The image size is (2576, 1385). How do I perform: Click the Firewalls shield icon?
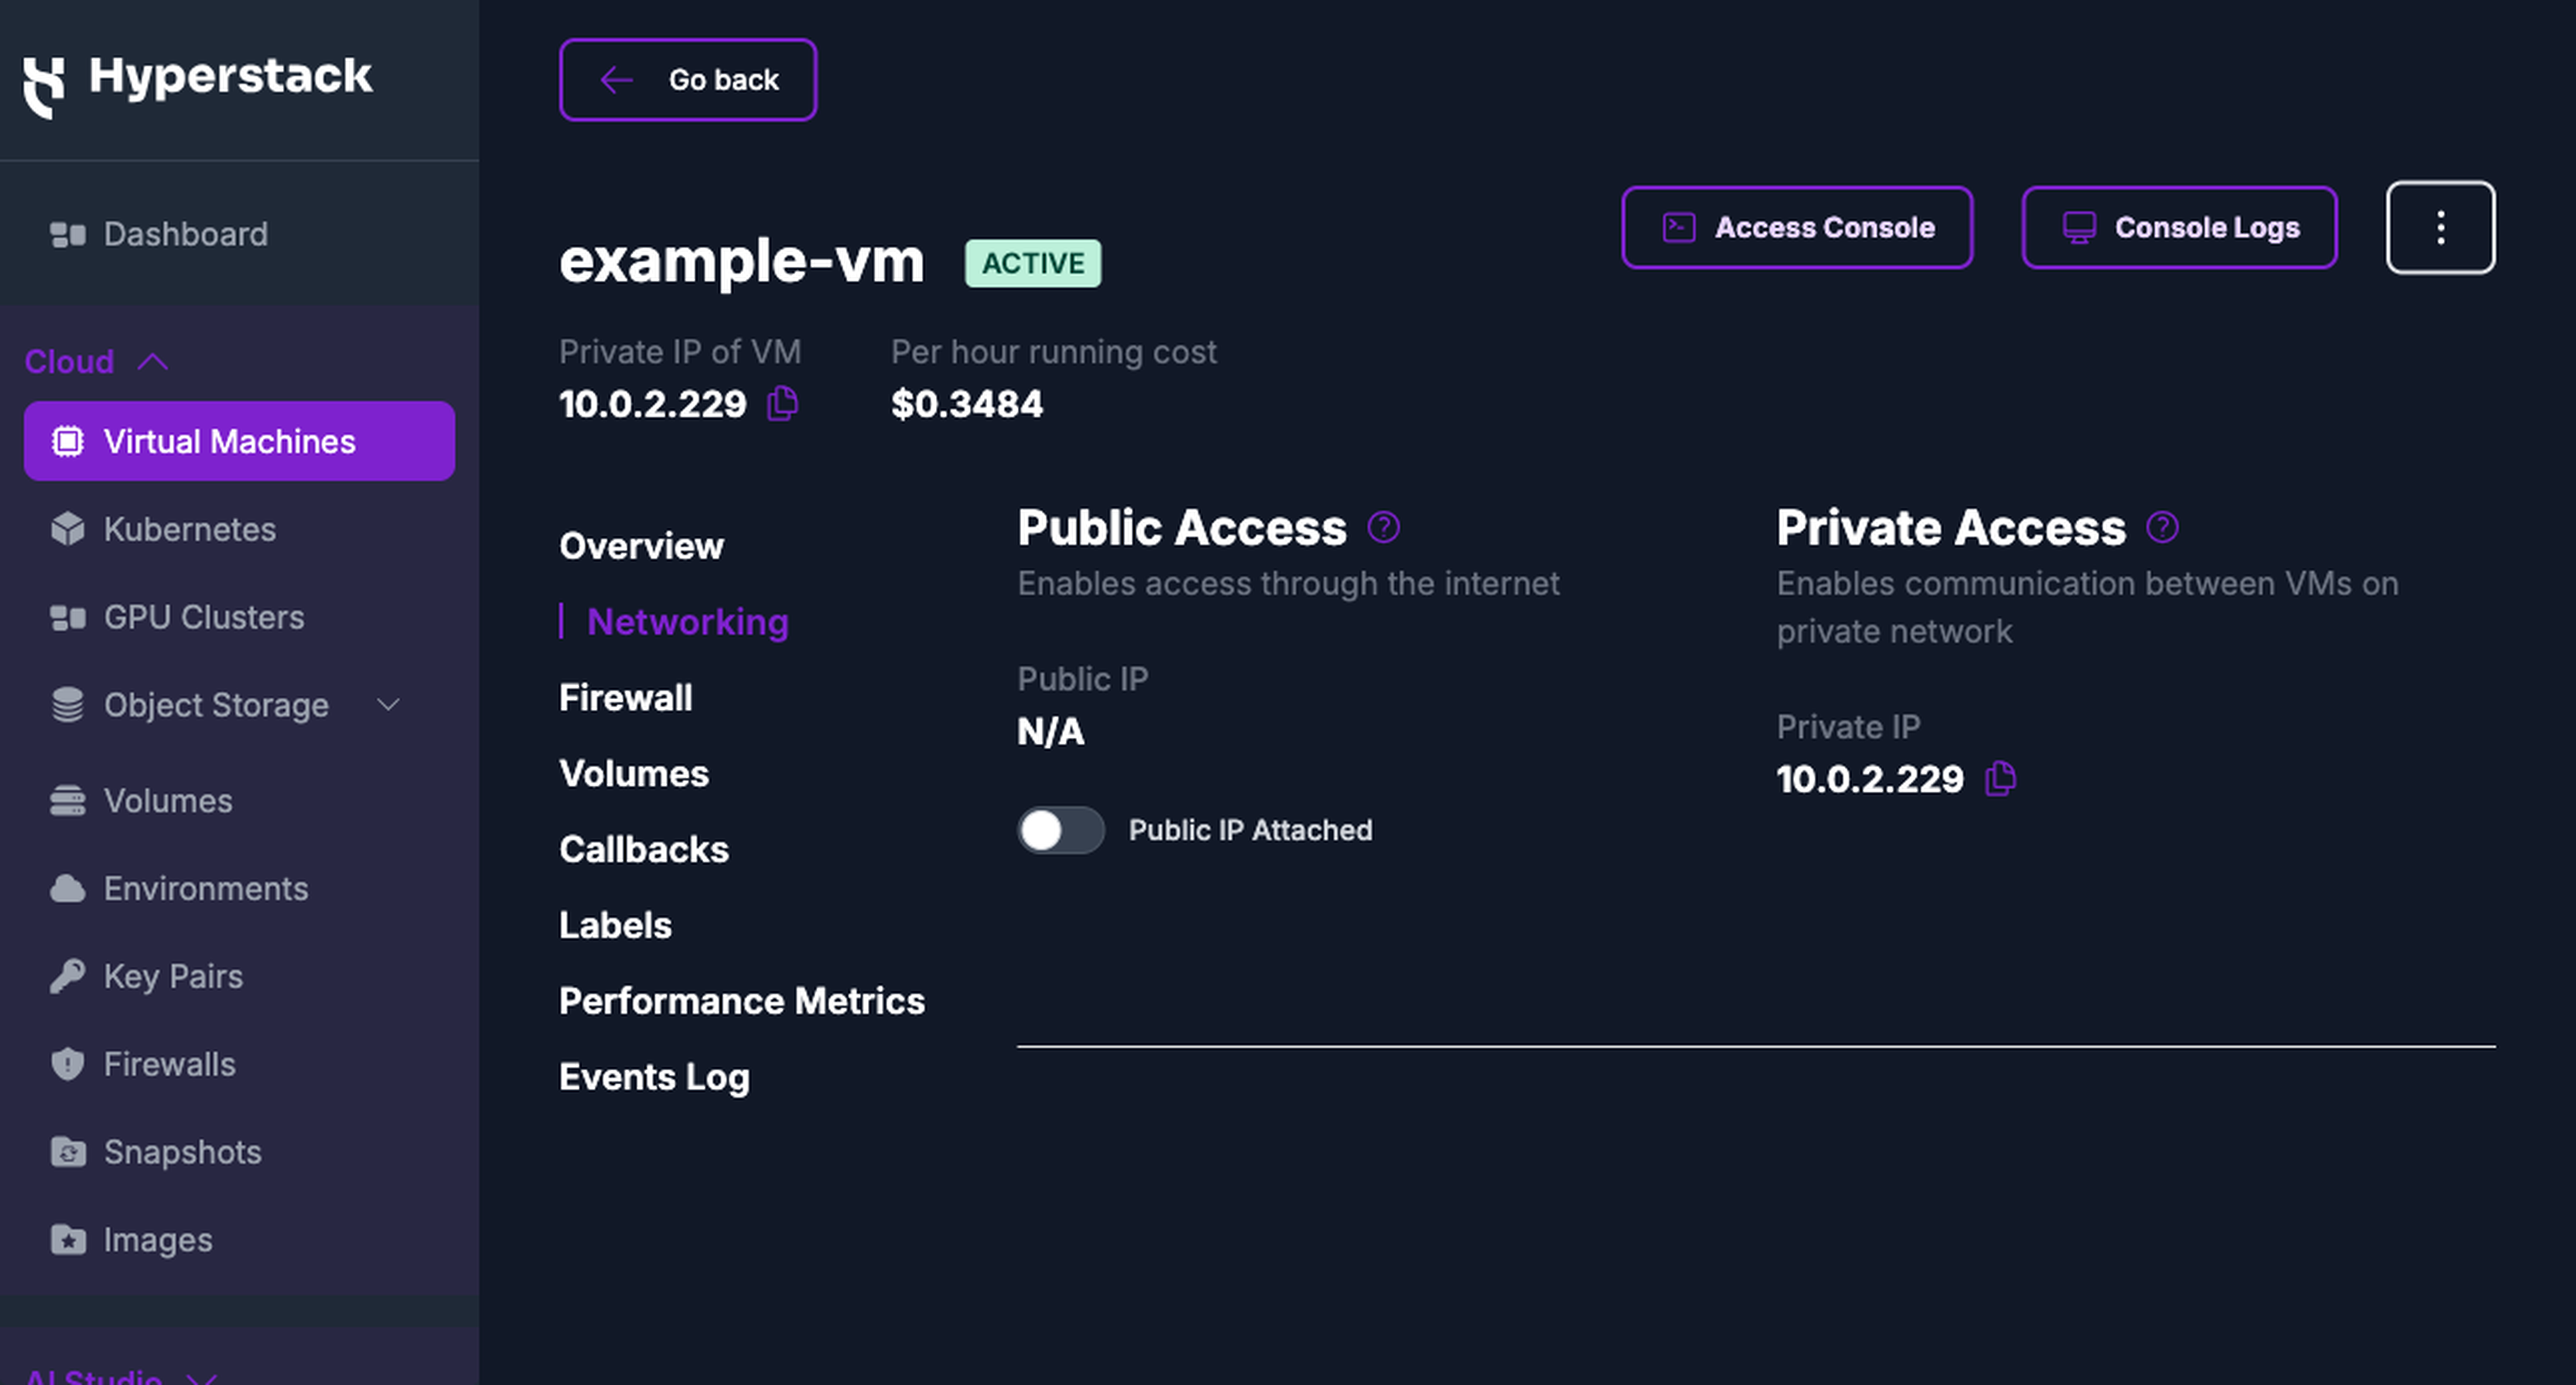tap(68, 1064)
